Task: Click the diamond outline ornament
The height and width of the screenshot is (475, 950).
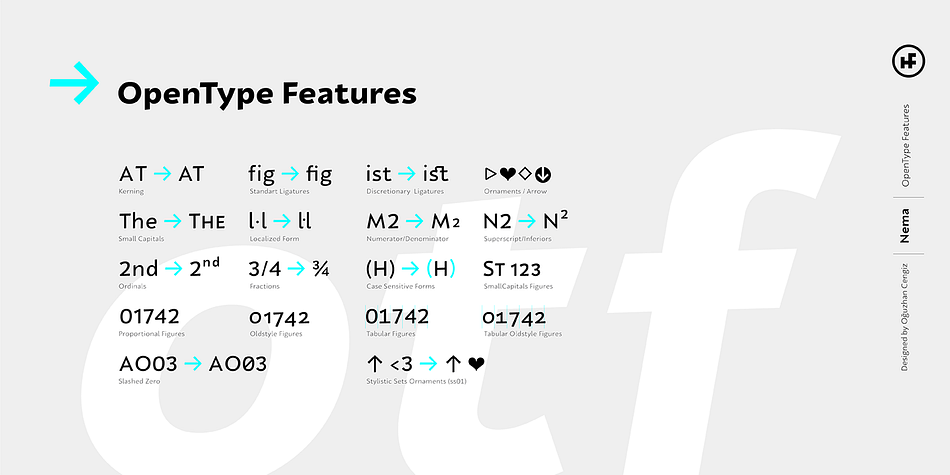Action: pos(525,174)
